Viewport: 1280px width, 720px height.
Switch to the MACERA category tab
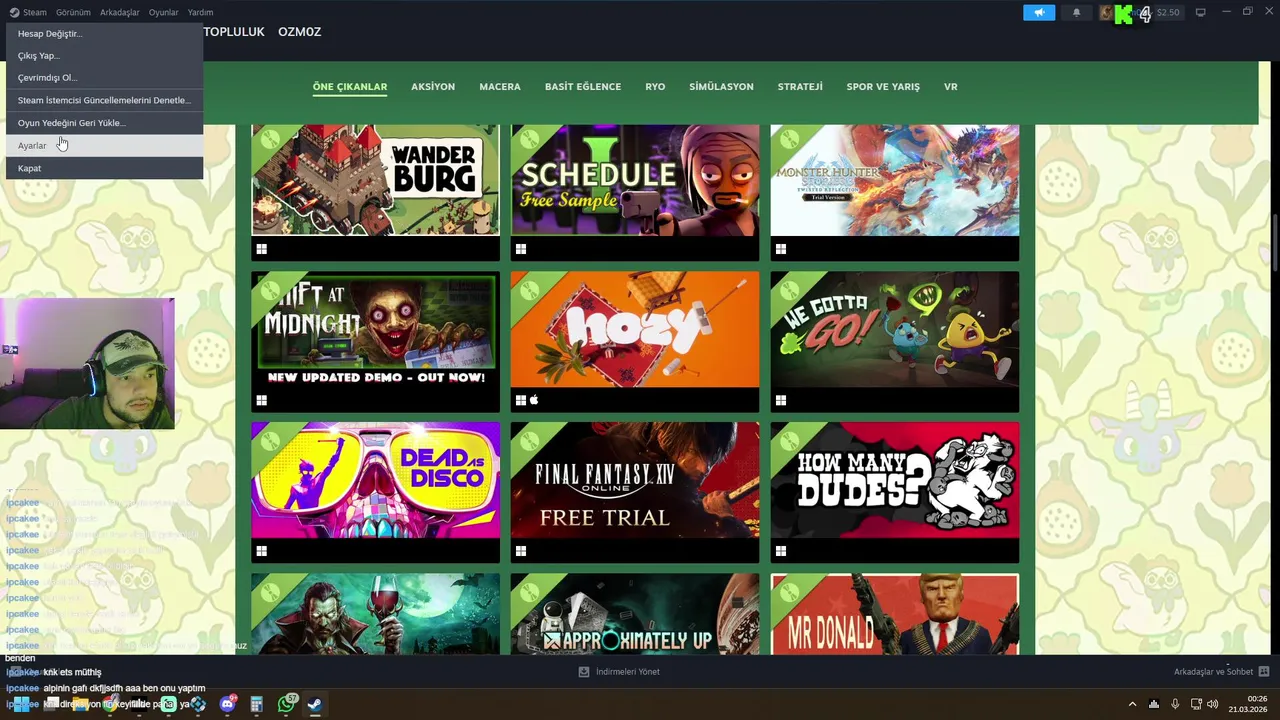click(500, 87)
